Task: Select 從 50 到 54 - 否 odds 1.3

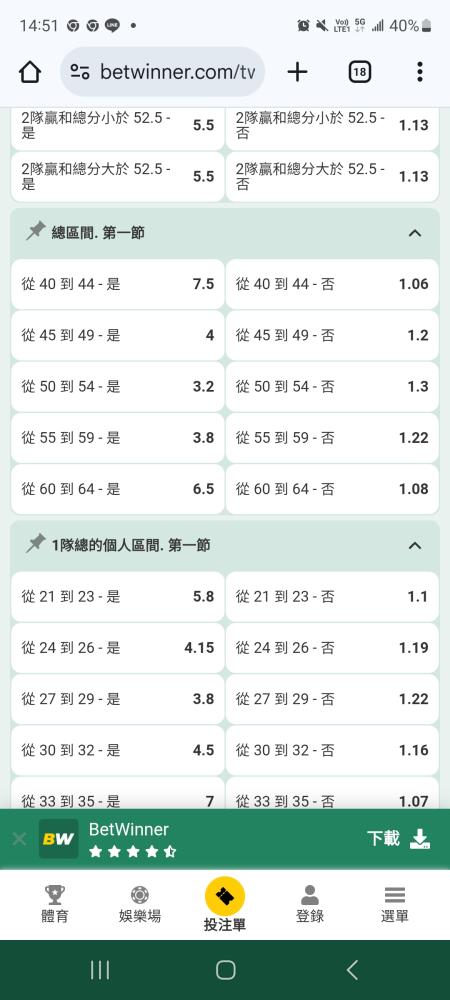Action: tap(332, 386)
